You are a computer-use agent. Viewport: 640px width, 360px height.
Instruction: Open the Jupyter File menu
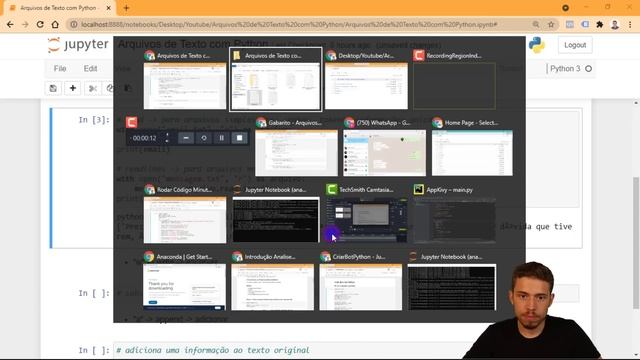click(60, 69)
